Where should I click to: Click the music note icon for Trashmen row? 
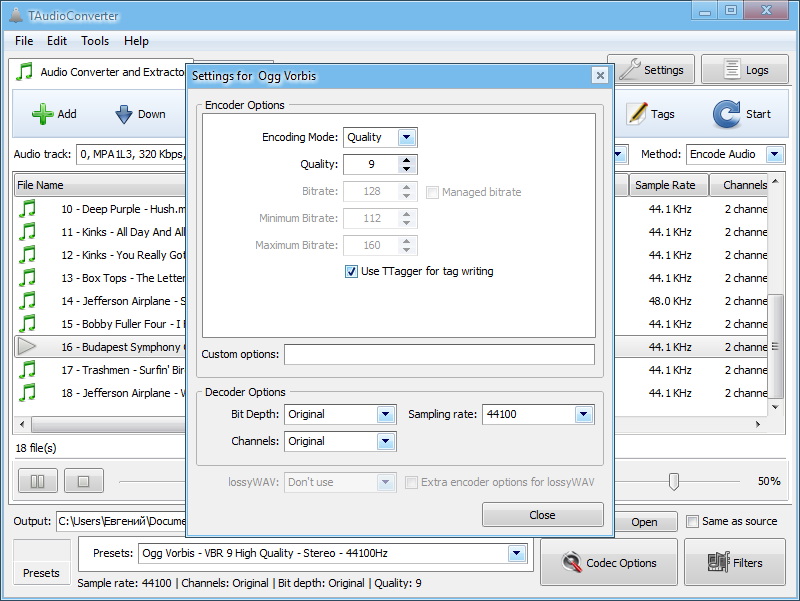(x=28, y=369)
